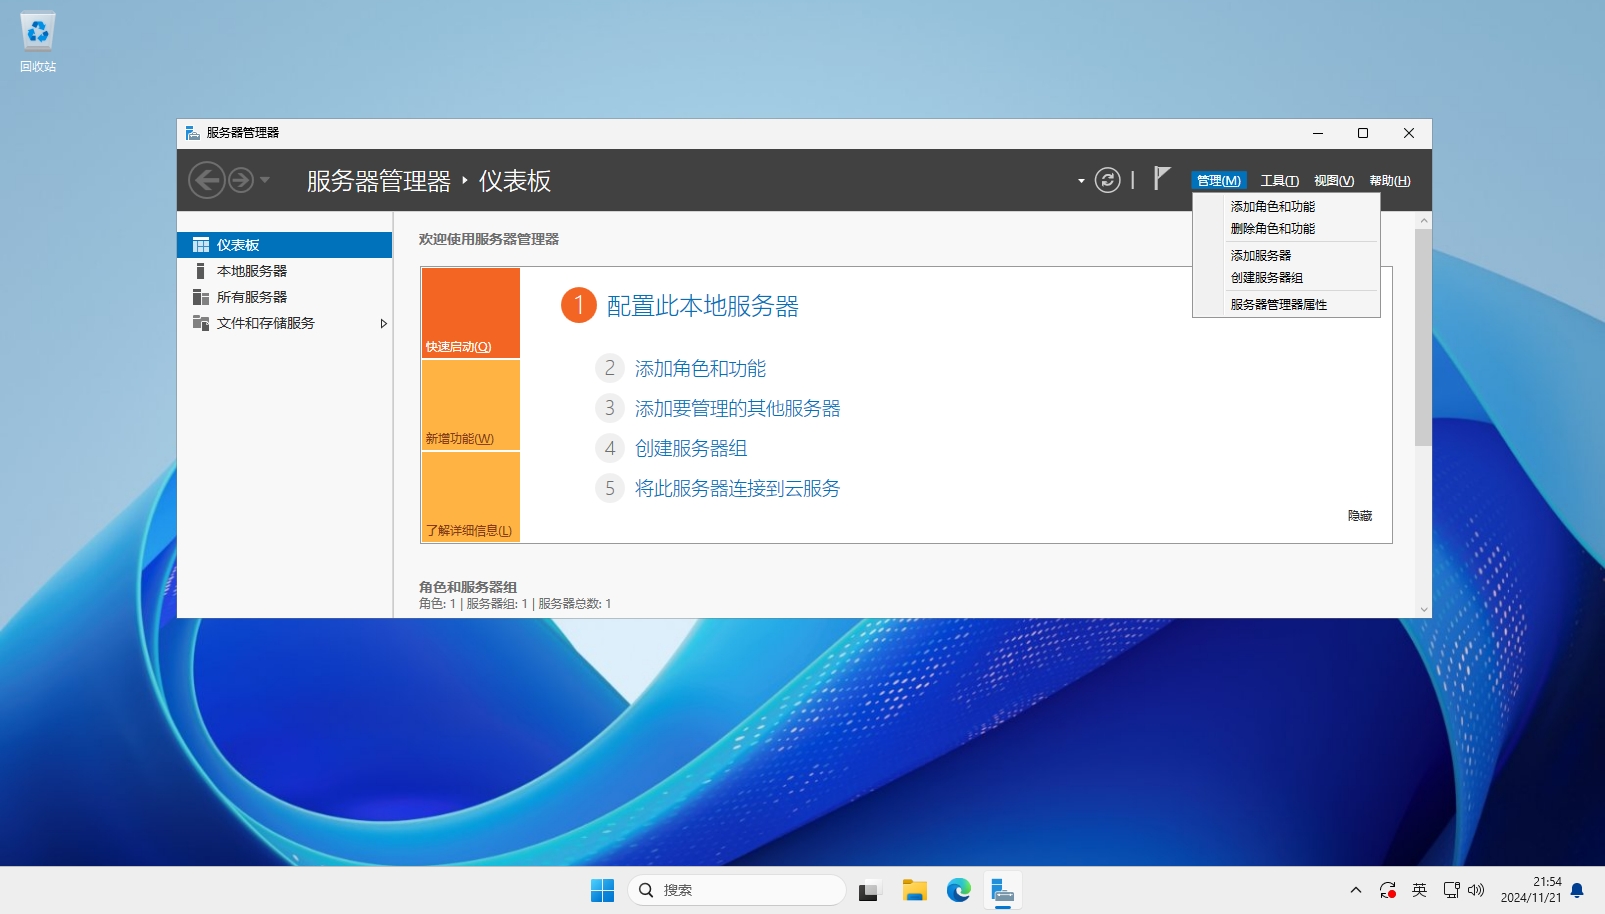This screenshot has width=1605, height=914.
Task: Expand 文件和存储服务 submenu arrow
Action: [x=383, y=324]
